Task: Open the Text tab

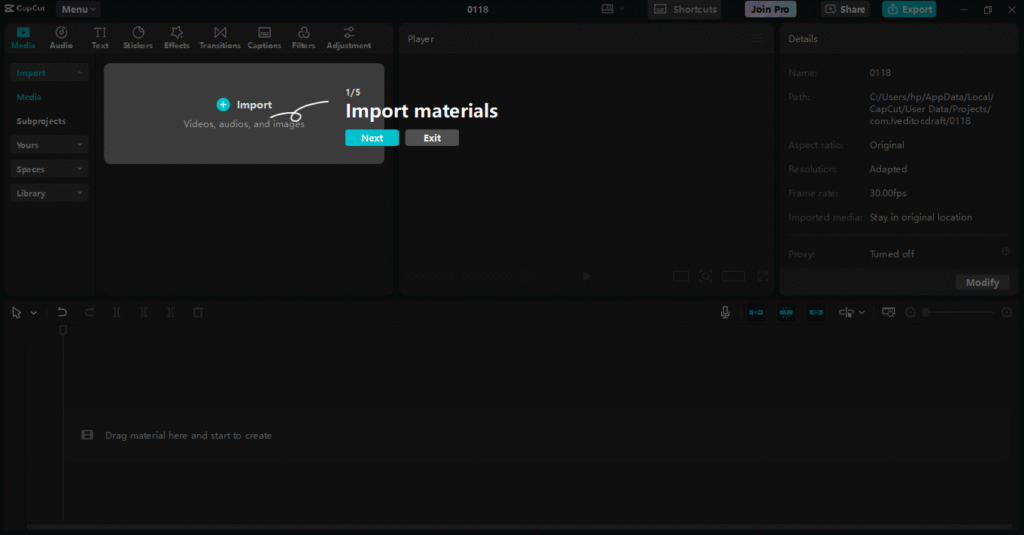Action: pyautogui.click(x=100, y=38)
